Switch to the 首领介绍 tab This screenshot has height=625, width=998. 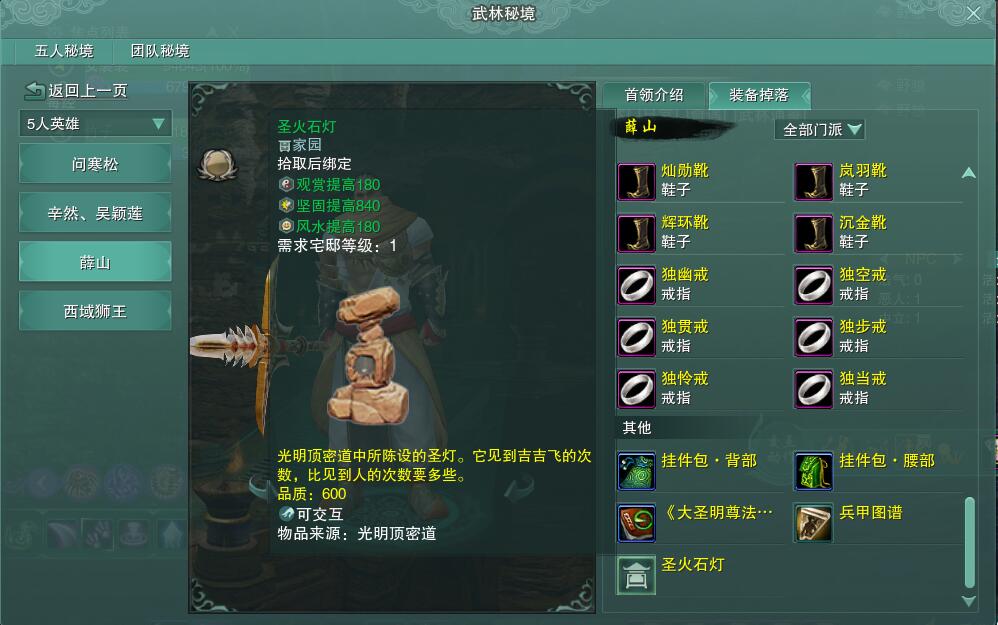(654, 95)
